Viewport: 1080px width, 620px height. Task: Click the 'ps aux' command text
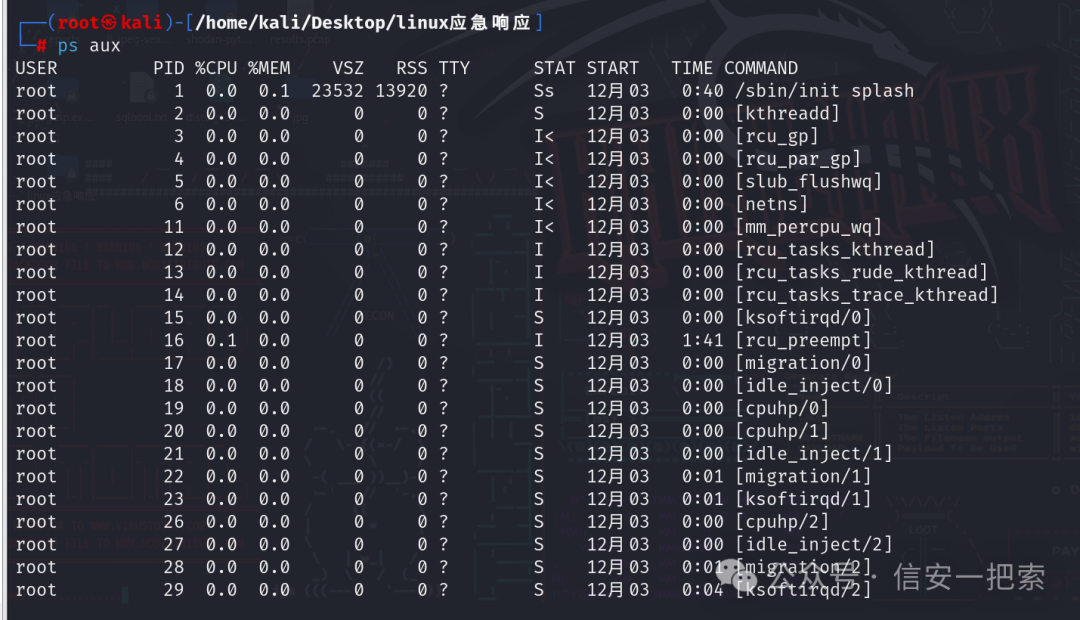click(x=89, y=46)
